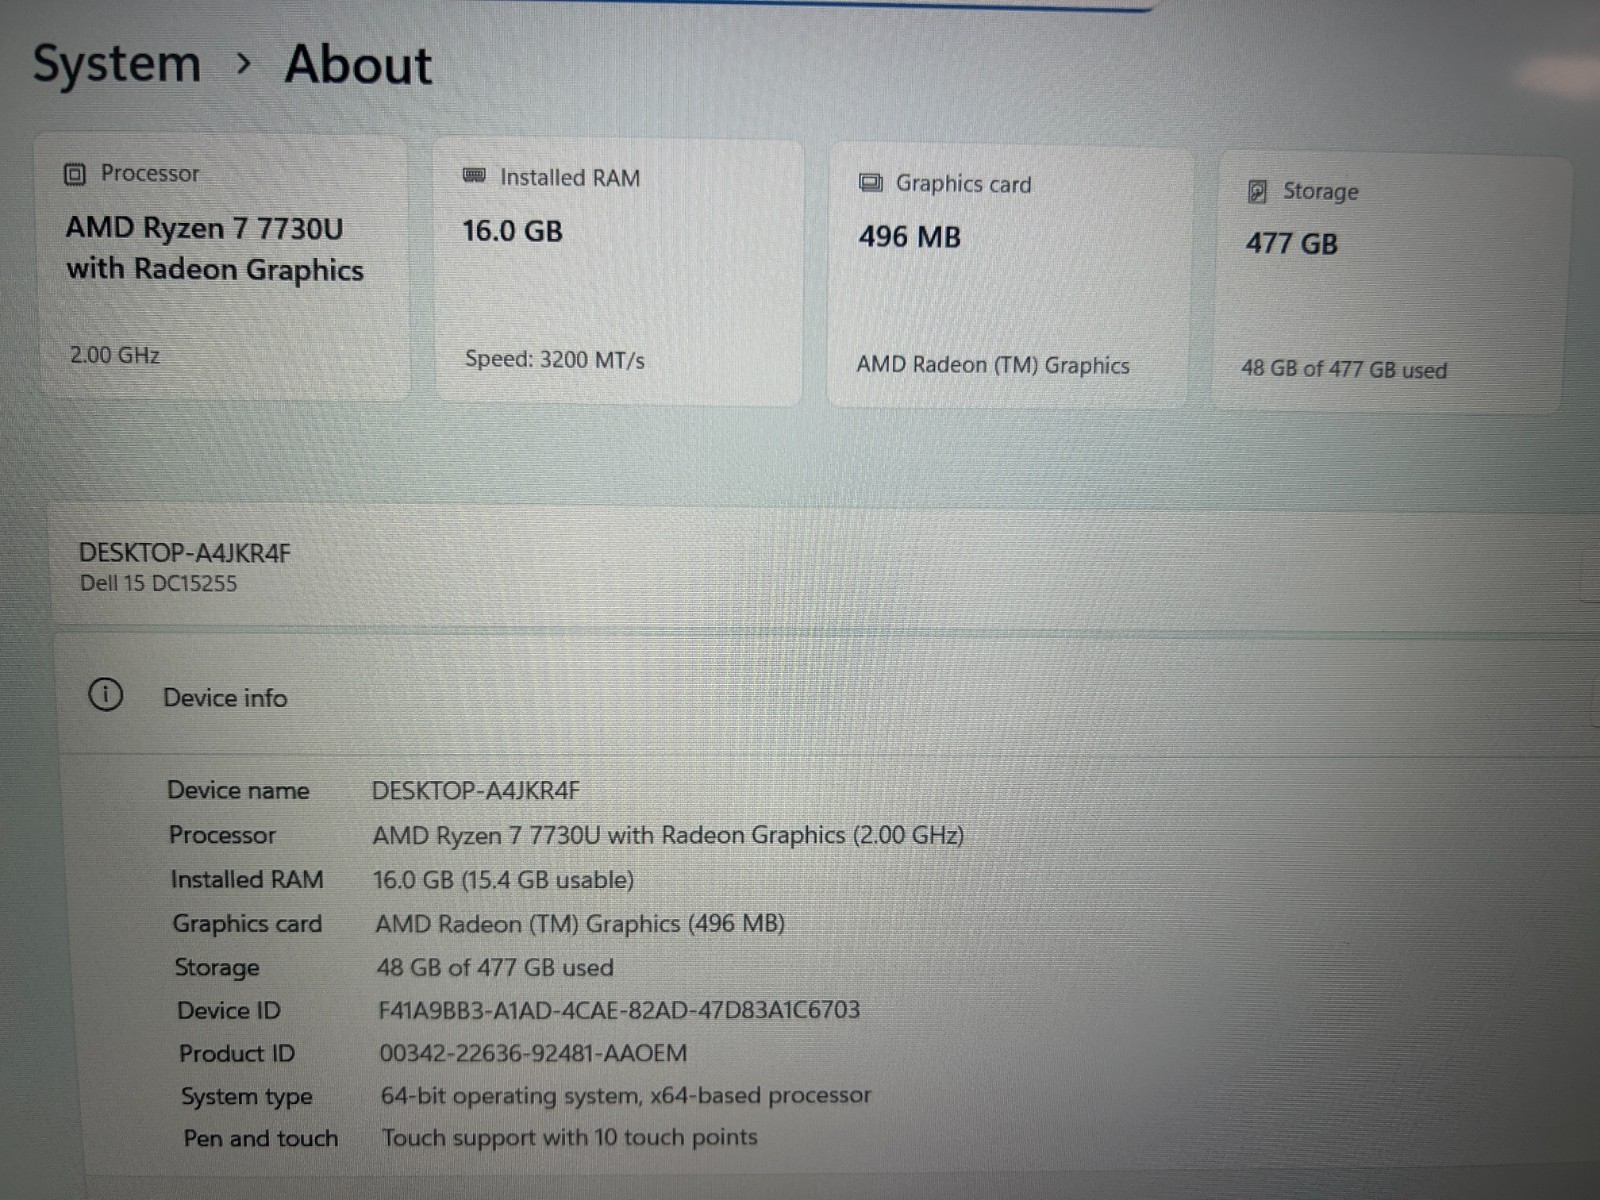Click the Product ID label
Viewport: 1600px width, 1200px height.
point(237,1054)
